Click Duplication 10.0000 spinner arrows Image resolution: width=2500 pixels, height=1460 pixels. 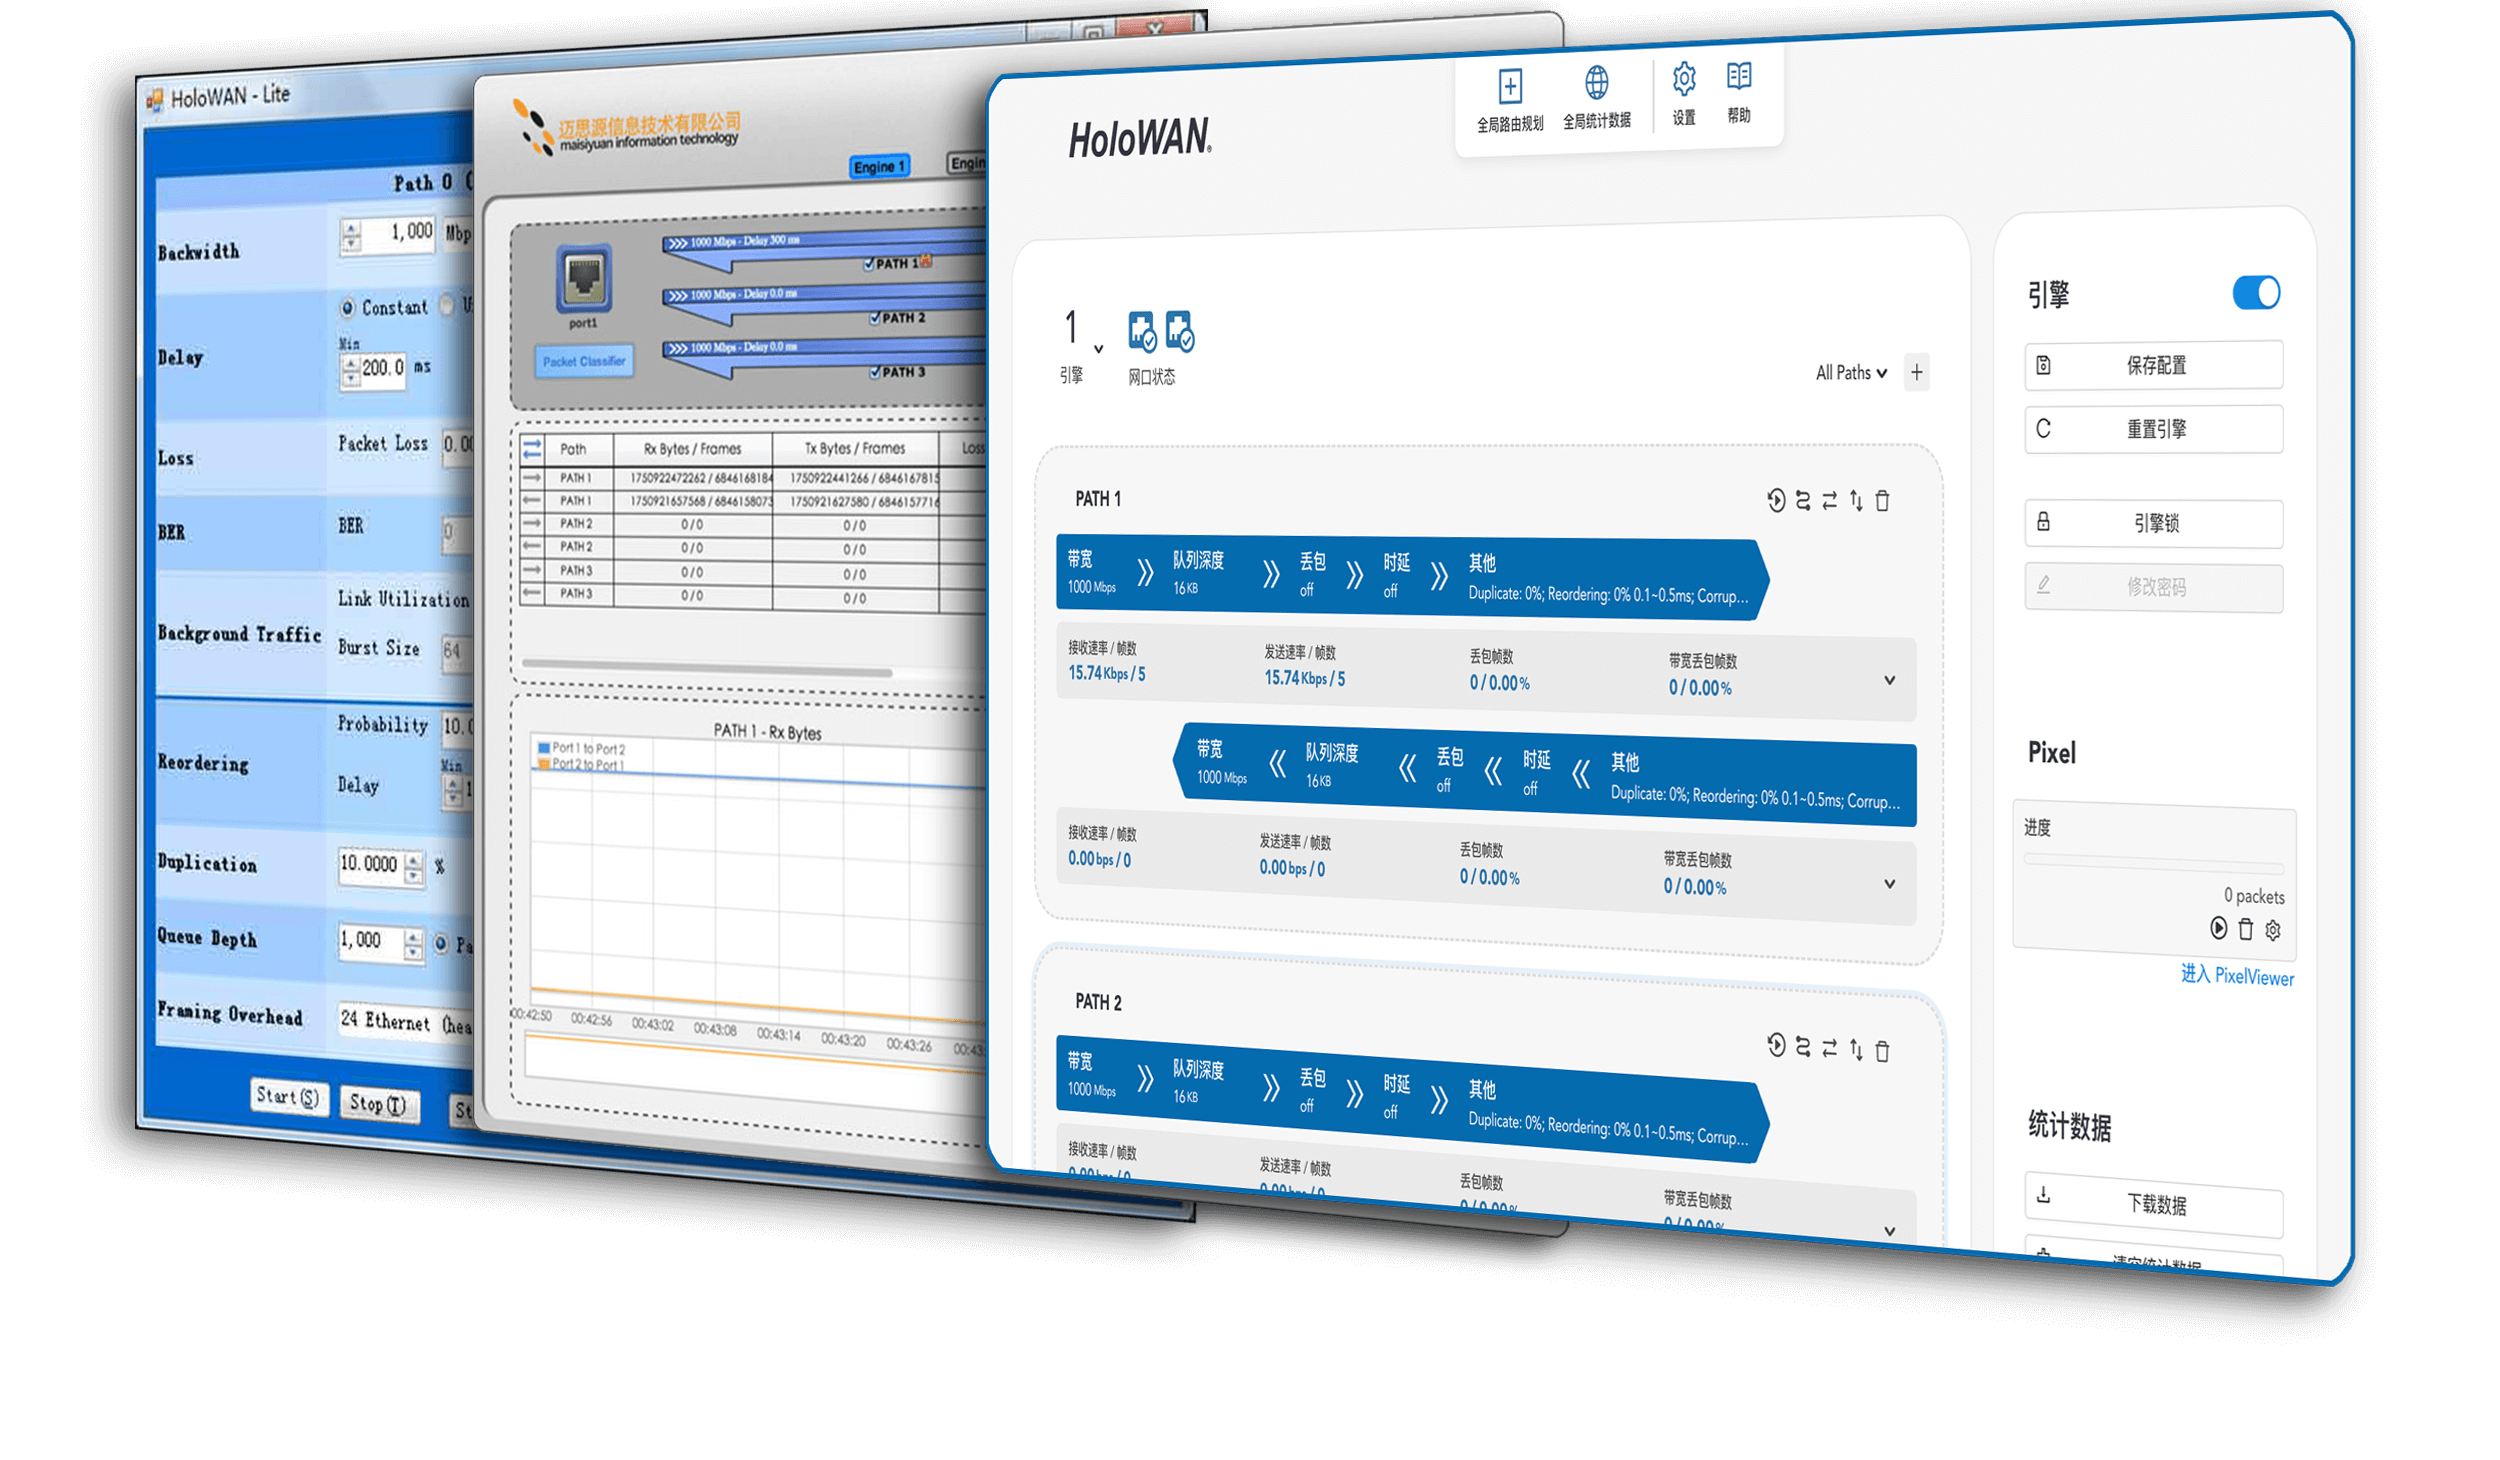point(413,867)
